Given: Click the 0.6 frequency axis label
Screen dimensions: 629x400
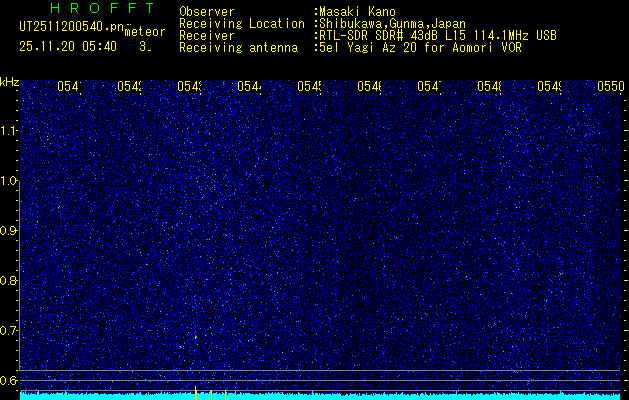Looking at the screenshot, I should pos(9,380).
